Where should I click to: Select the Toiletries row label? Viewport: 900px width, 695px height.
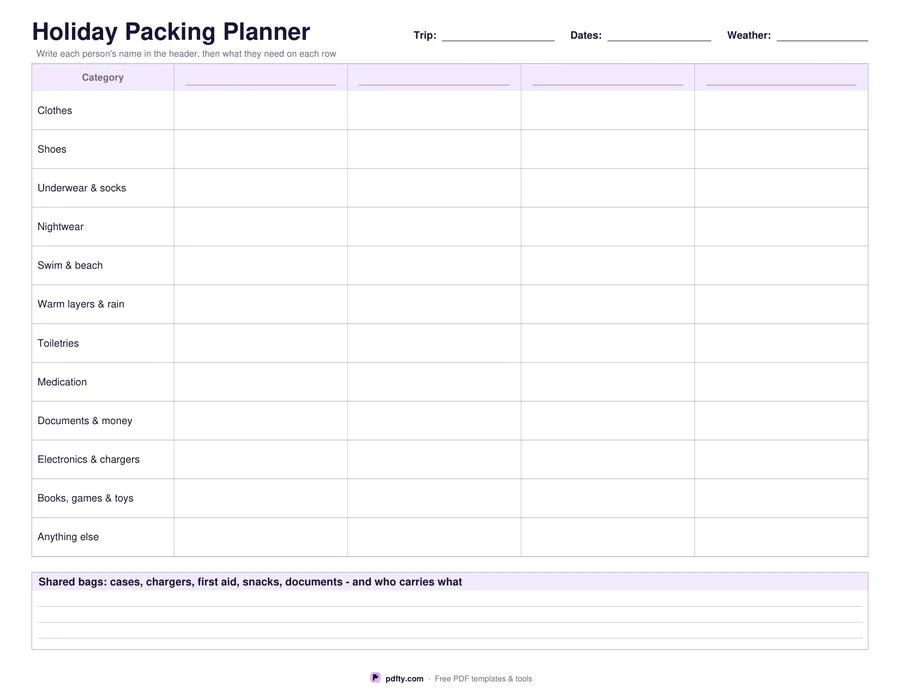[x=58, y=343]
